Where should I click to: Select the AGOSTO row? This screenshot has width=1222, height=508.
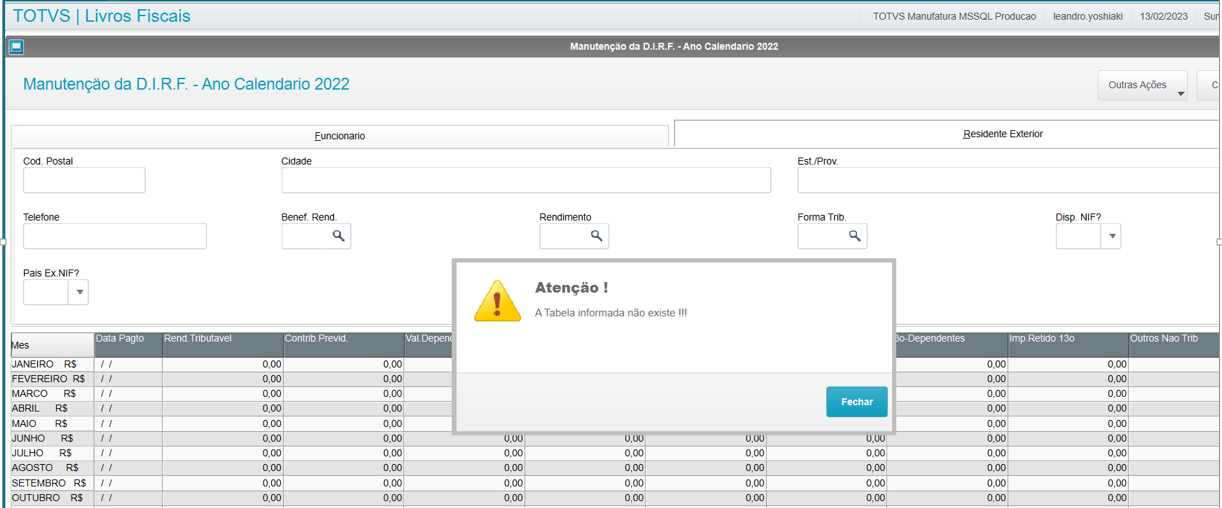point(615,468)
